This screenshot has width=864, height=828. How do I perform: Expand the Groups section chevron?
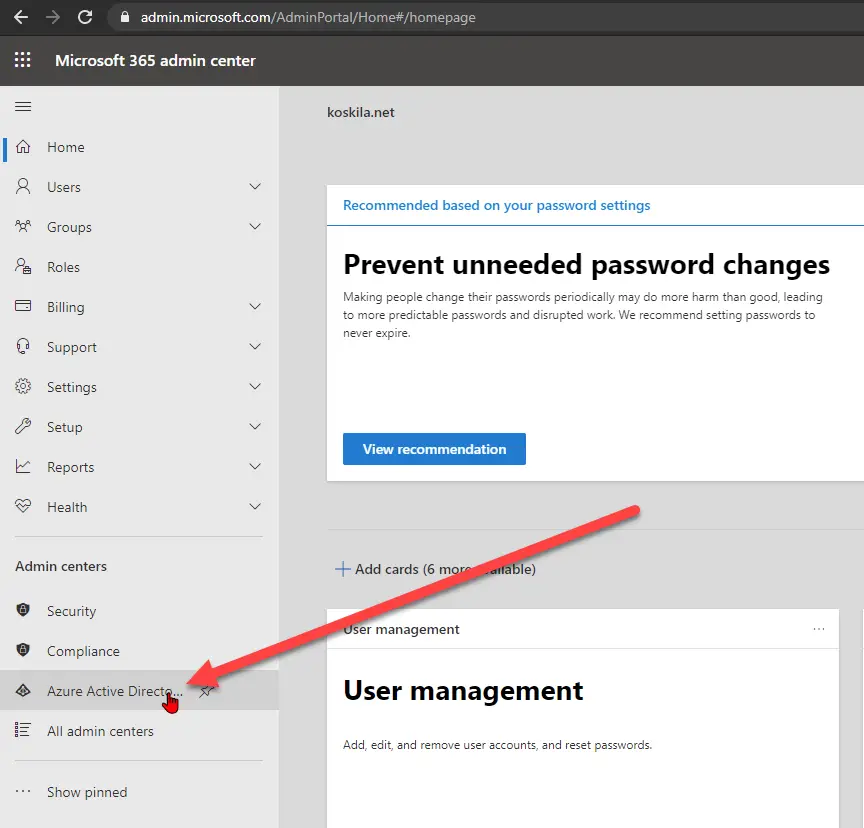coord(255,227)
